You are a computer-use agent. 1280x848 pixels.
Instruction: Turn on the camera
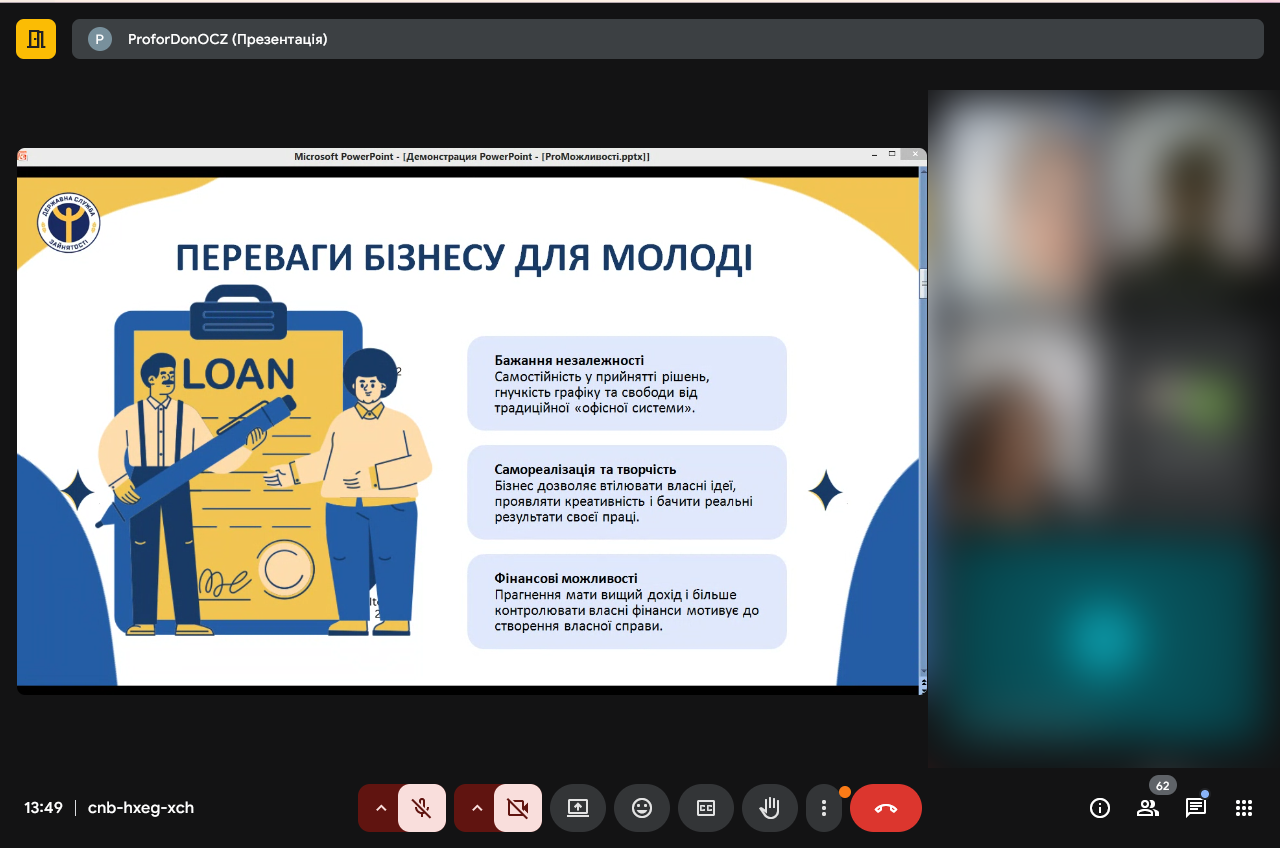517,808
